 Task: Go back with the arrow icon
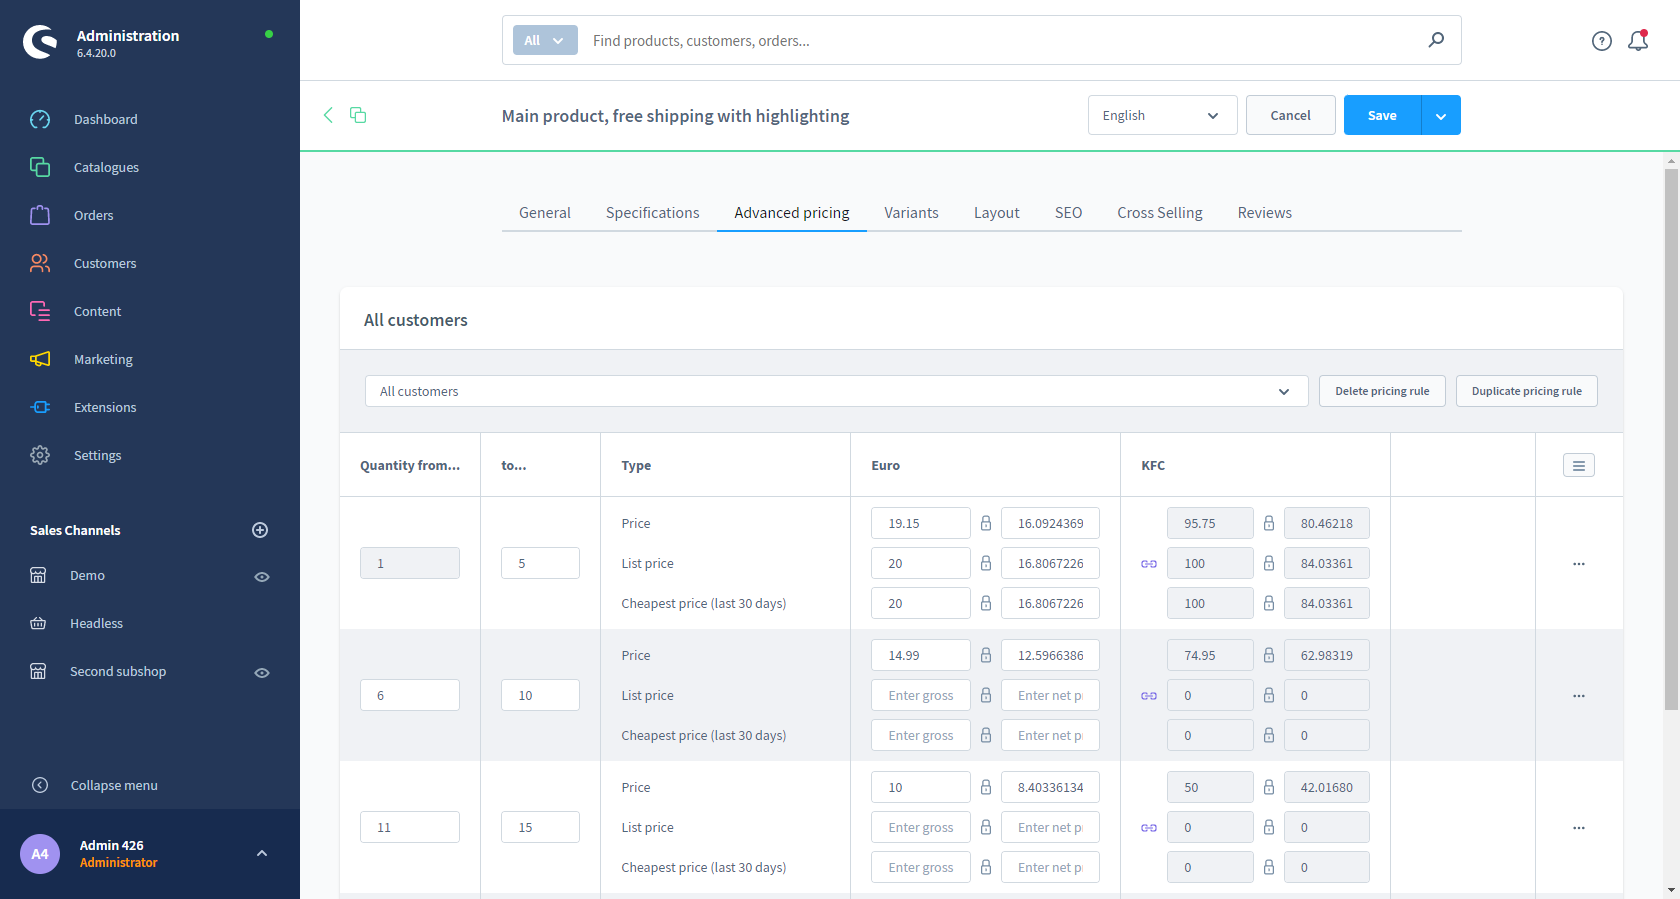coord(328,115)
